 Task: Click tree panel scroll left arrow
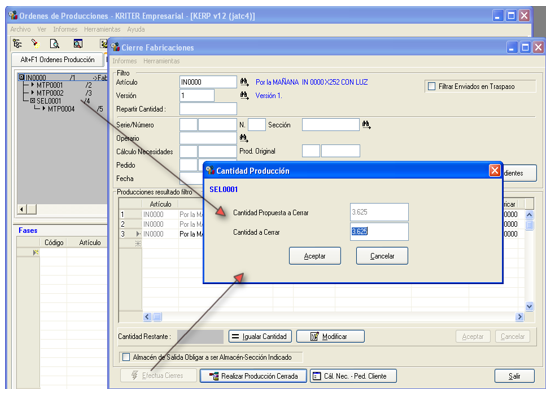[22, 209]
